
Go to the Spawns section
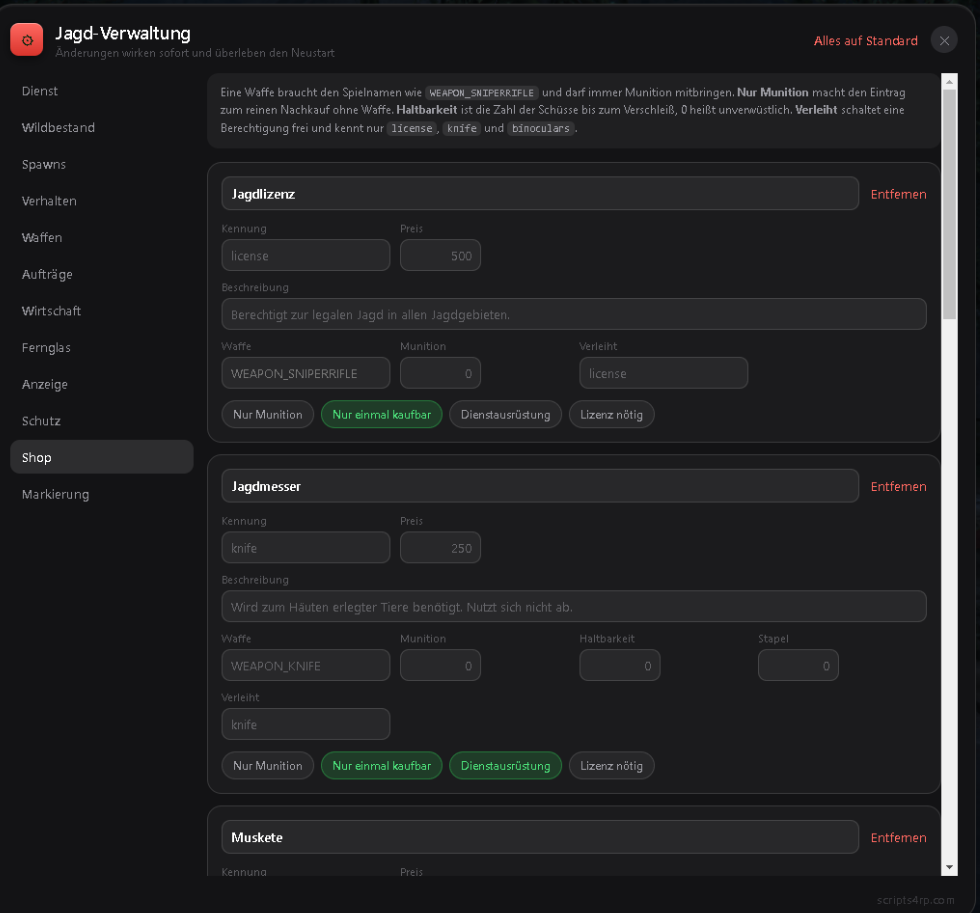(102, 164)
